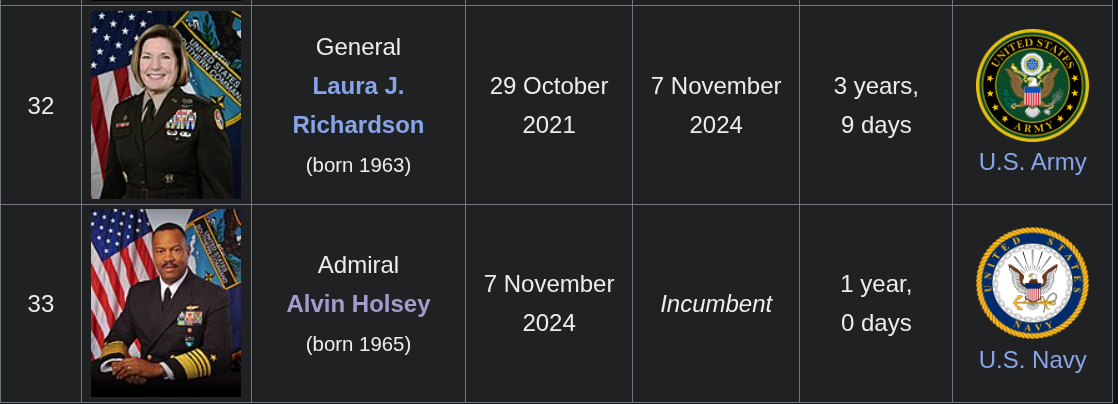
Task: Follow the Alvin Holsey name link
Action: pos(358,303)
